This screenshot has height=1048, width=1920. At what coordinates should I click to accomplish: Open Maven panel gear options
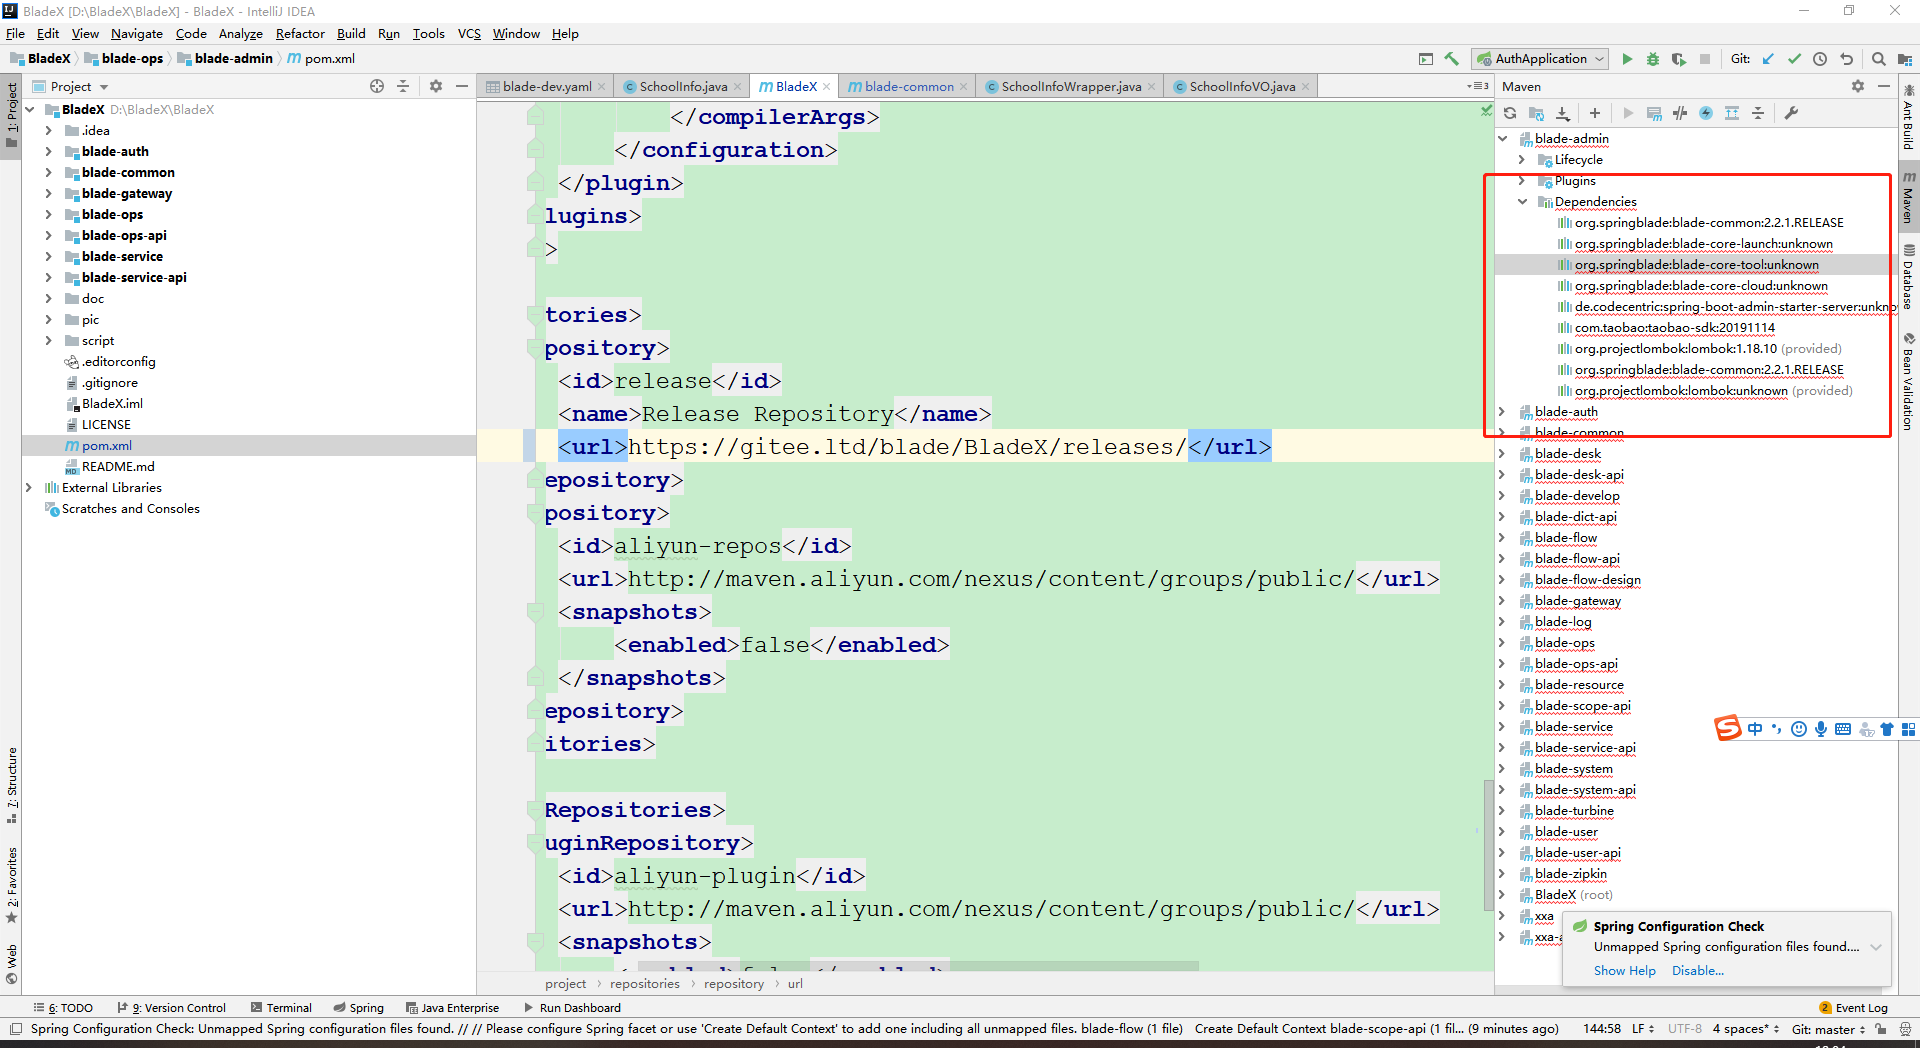coord(1858,86)
